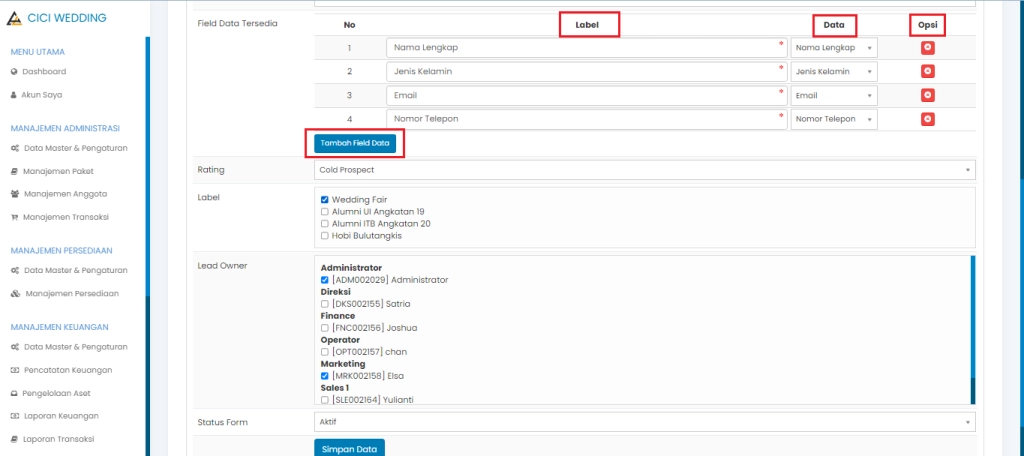Open Dashboard from sidebar icon

pos(14,72)
